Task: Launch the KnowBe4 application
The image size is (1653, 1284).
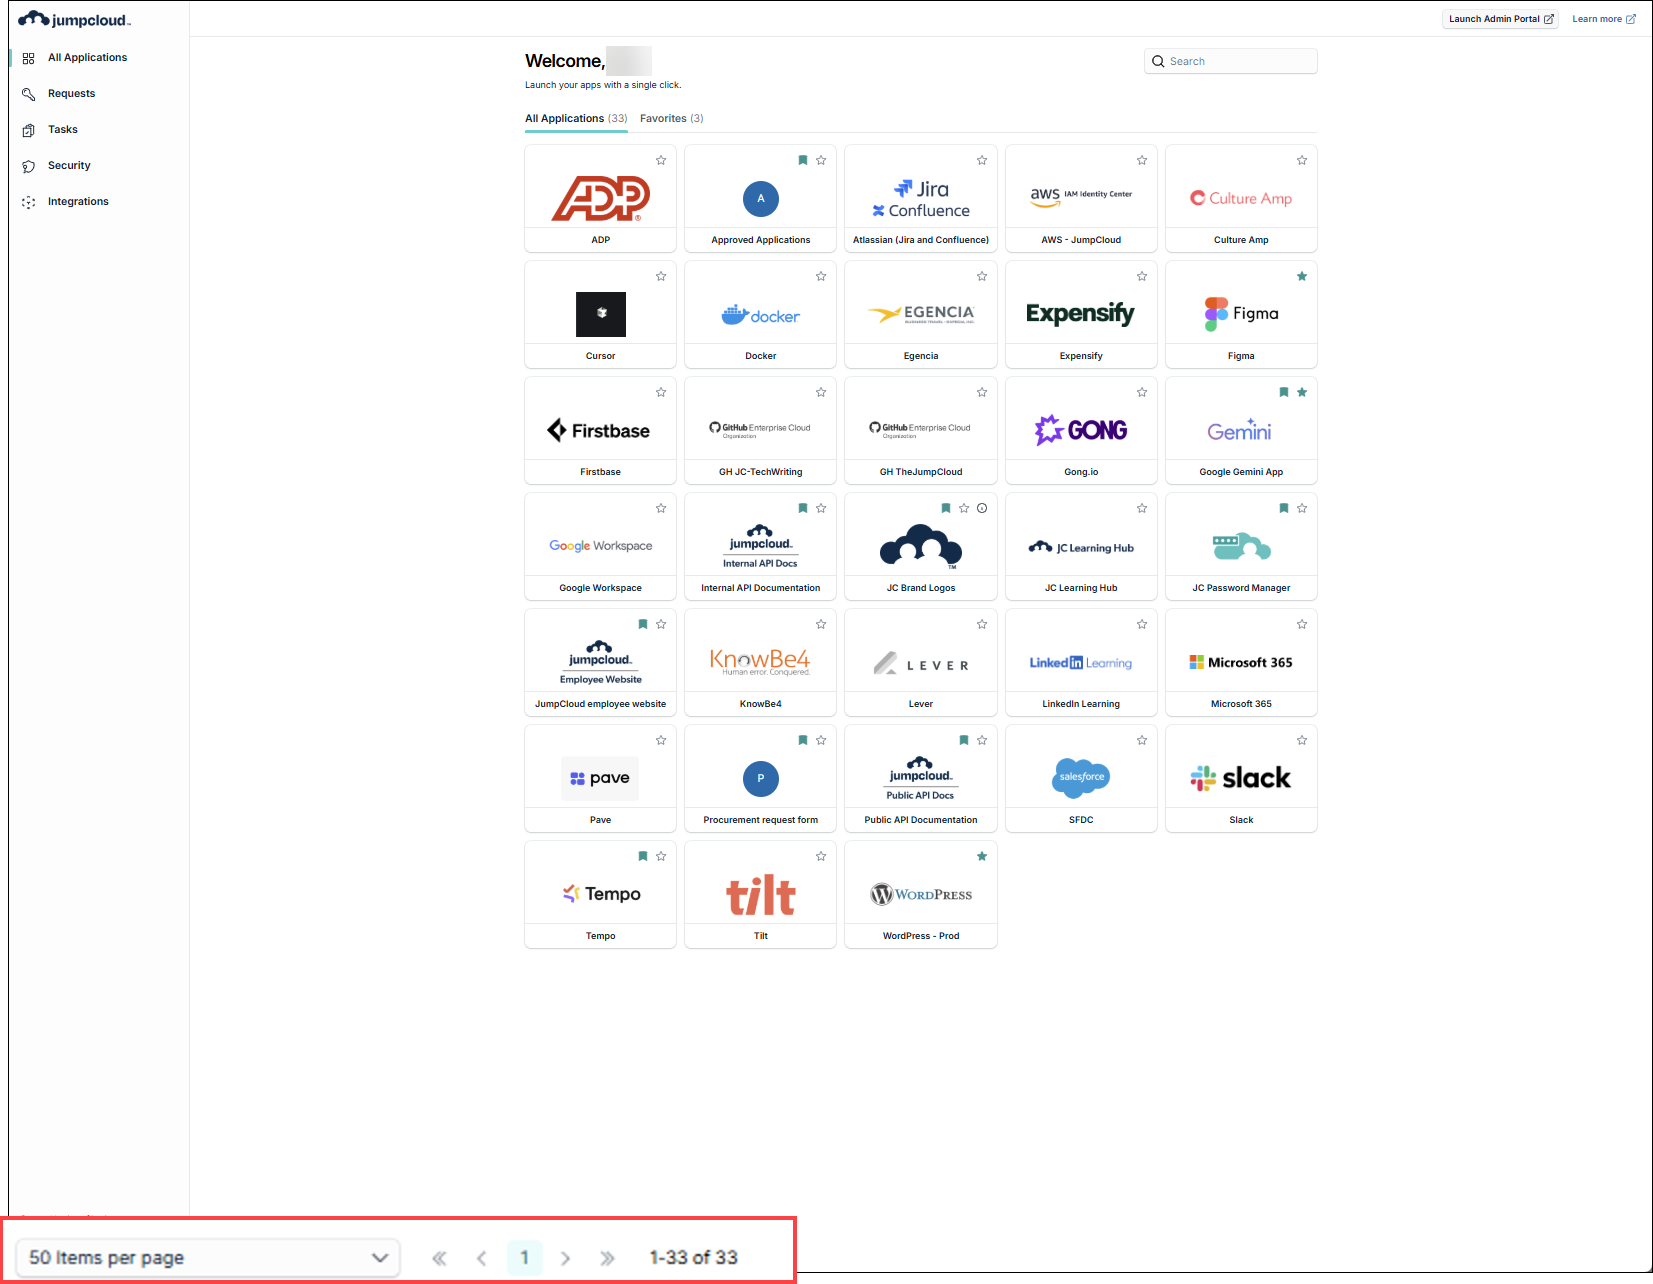Action: click(x=761, y=662)
